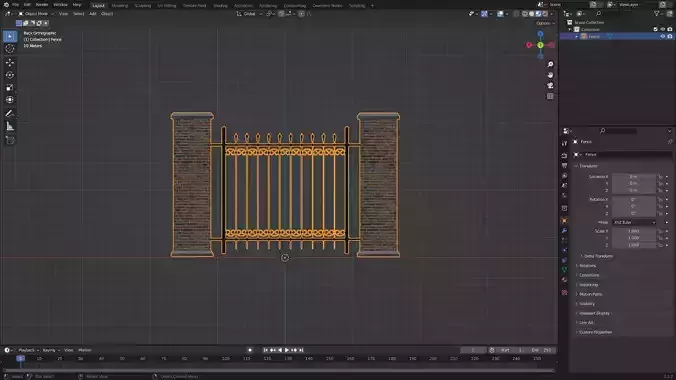Open the Physics properties tab
The image size is (676, 380).
click(564, 250)
